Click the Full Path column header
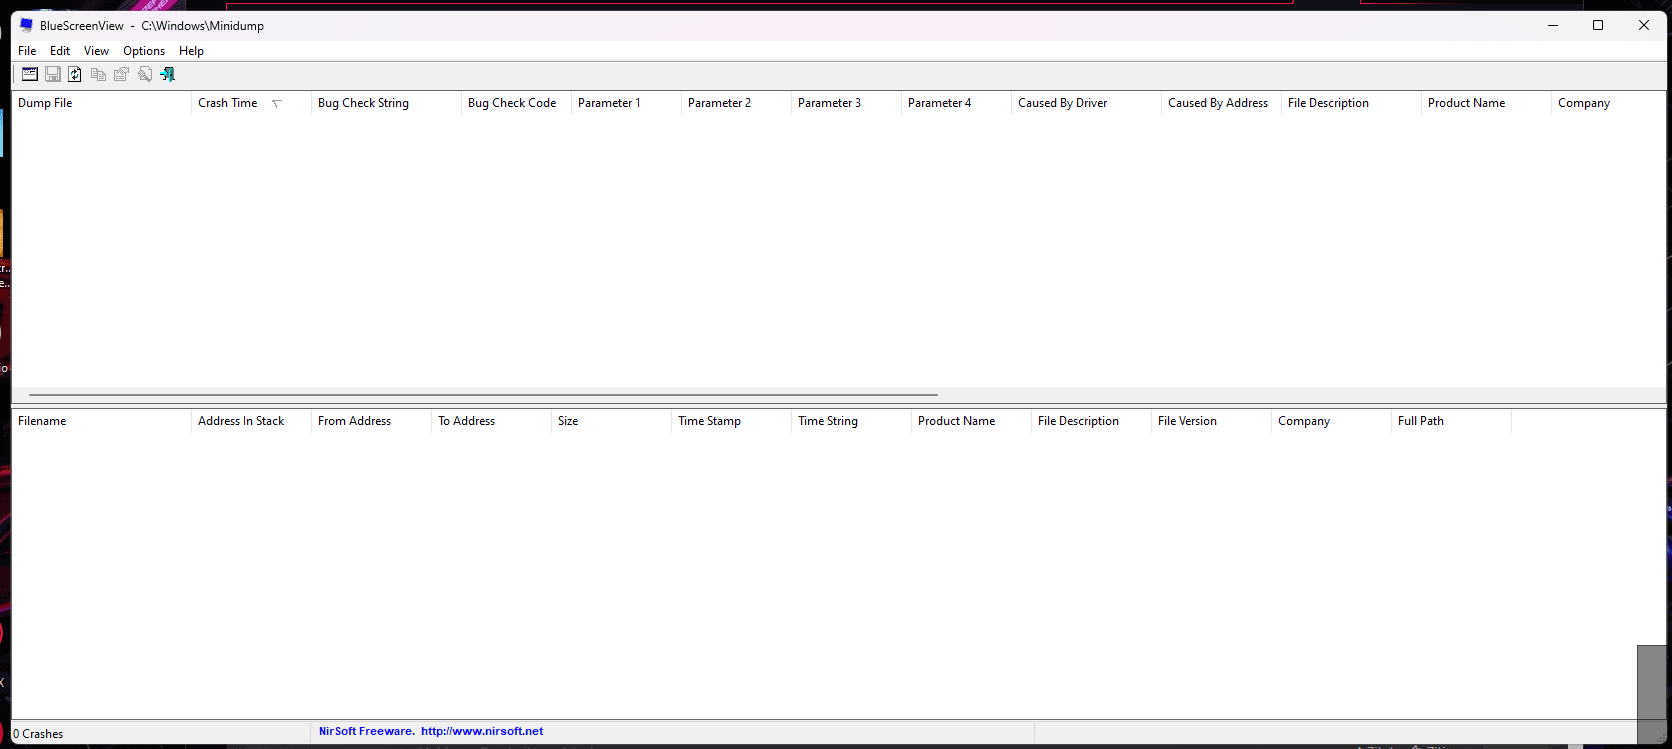Viewport: 1672px width, 749px height. [x=1451, y=421]
